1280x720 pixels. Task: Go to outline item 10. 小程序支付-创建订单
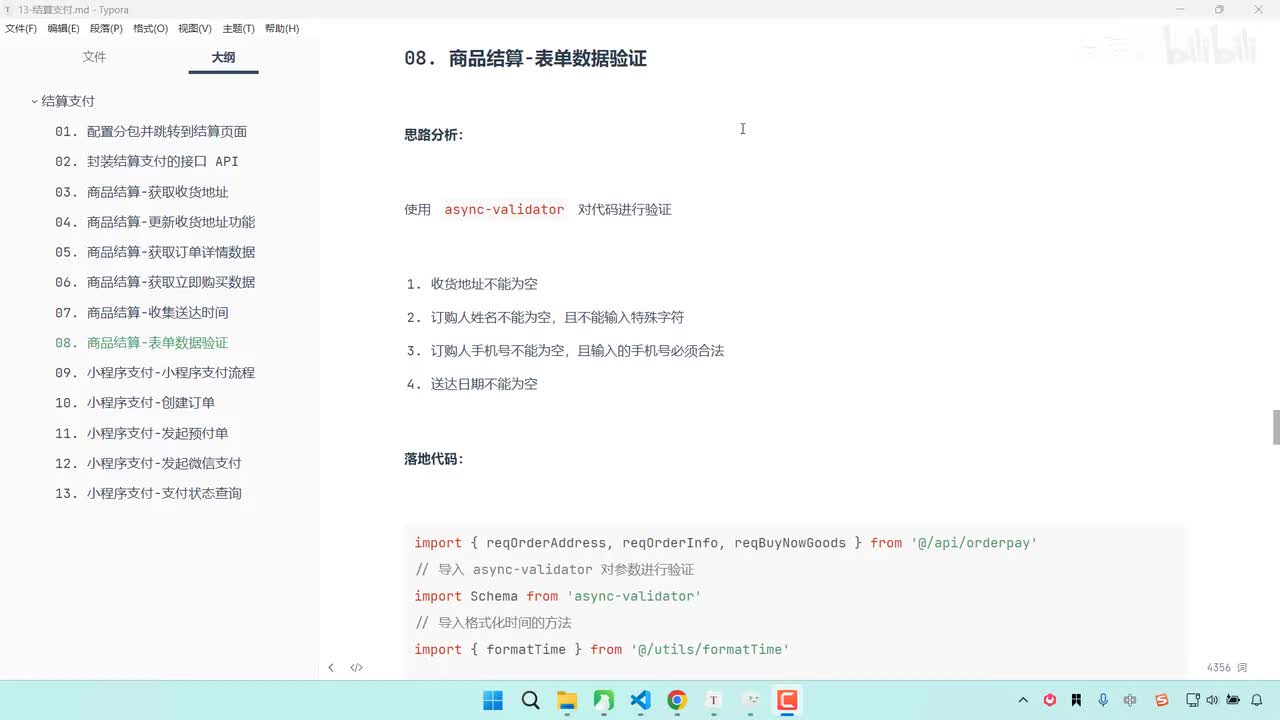click(135, 402)
